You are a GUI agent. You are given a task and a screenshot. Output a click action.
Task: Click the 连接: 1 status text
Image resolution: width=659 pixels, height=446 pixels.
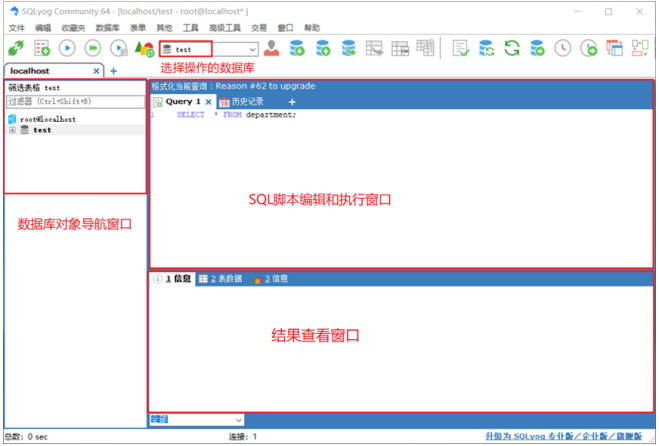243,437
